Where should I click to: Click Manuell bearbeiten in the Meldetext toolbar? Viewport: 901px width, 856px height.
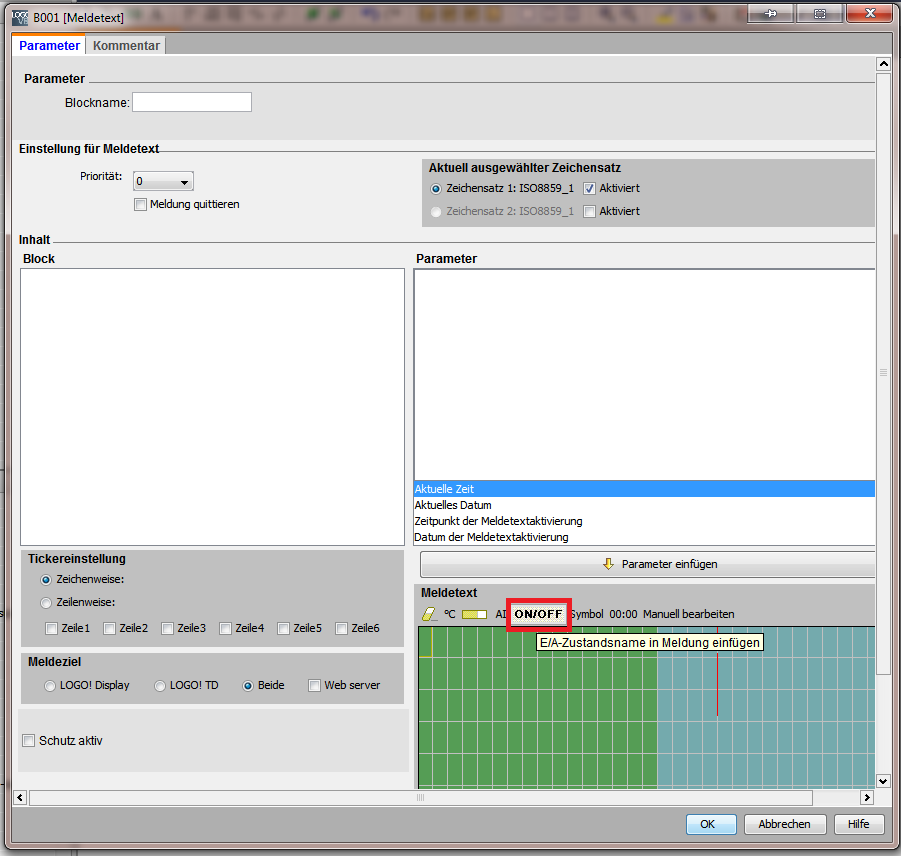click(688, 613)
